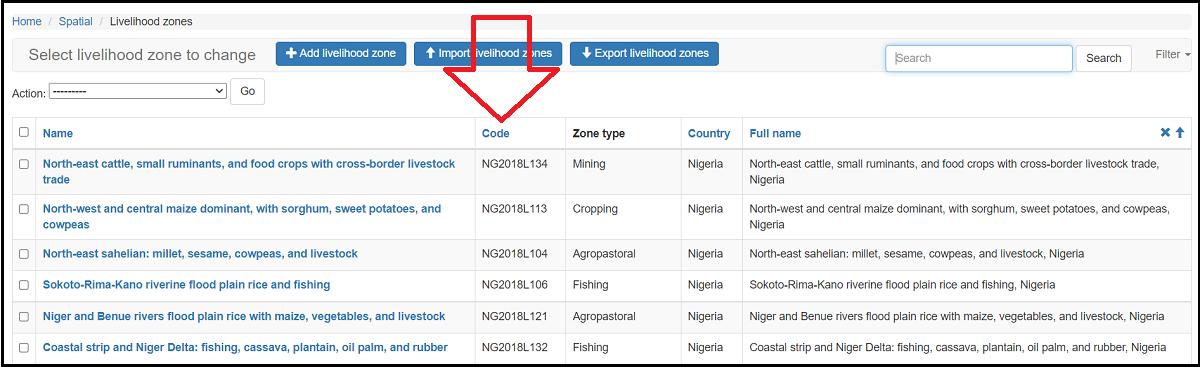Open the Spatial breadcrumb link

(76, 21)
